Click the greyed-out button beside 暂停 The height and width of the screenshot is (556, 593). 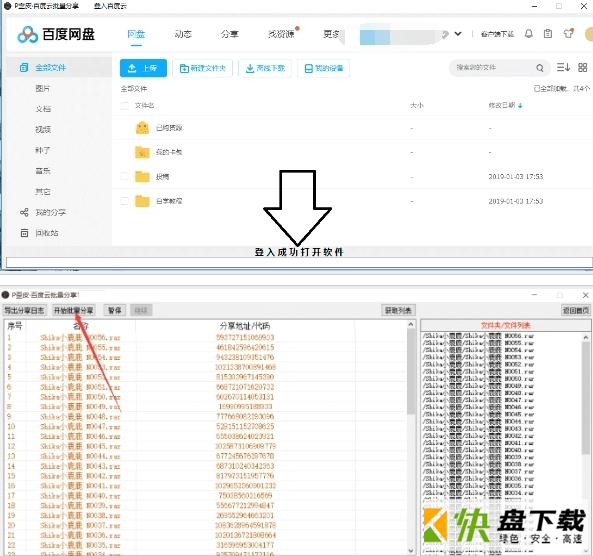pos(141,311)
